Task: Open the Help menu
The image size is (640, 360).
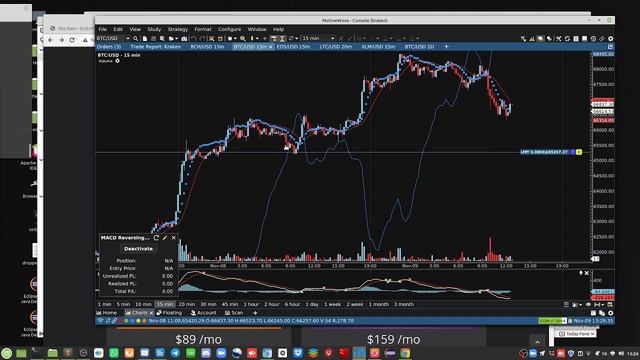Action: [x=278, y=29]
